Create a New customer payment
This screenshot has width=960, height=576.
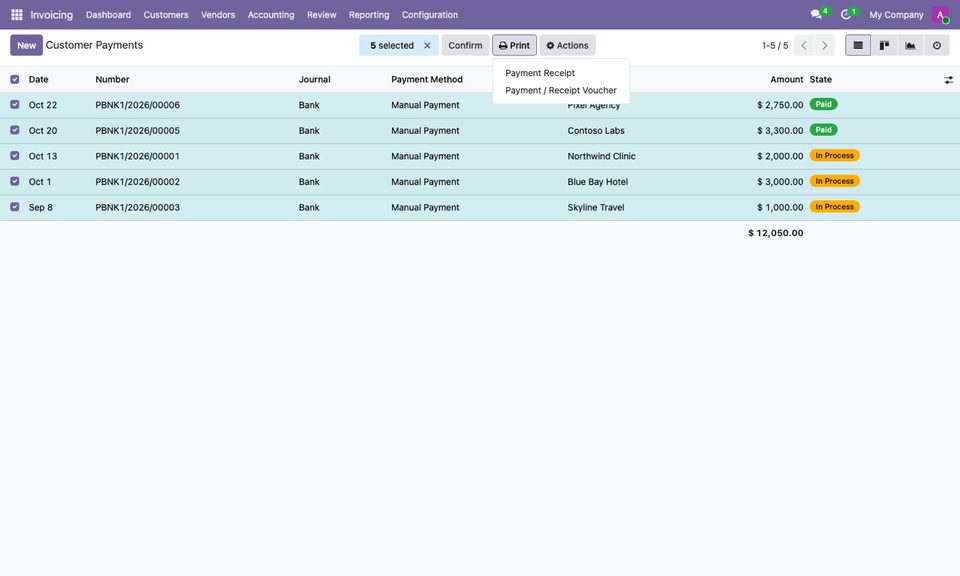tap(26, 45)
